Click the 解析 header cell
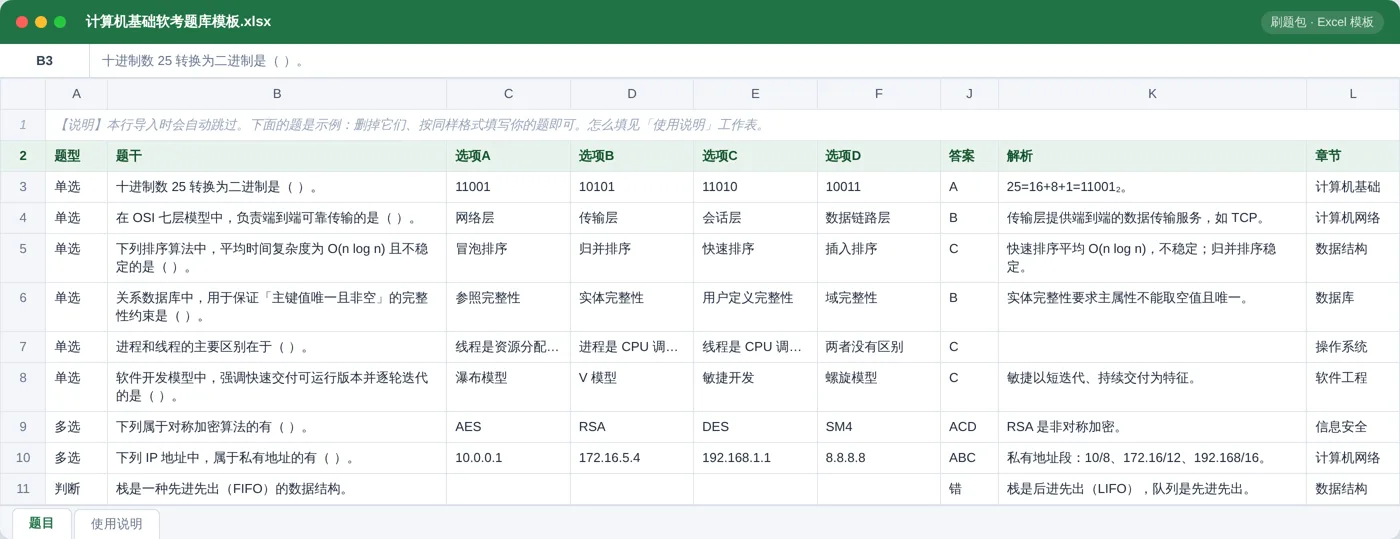Viewport: 1400px width, 539px height. click(x=1152, y=156)
